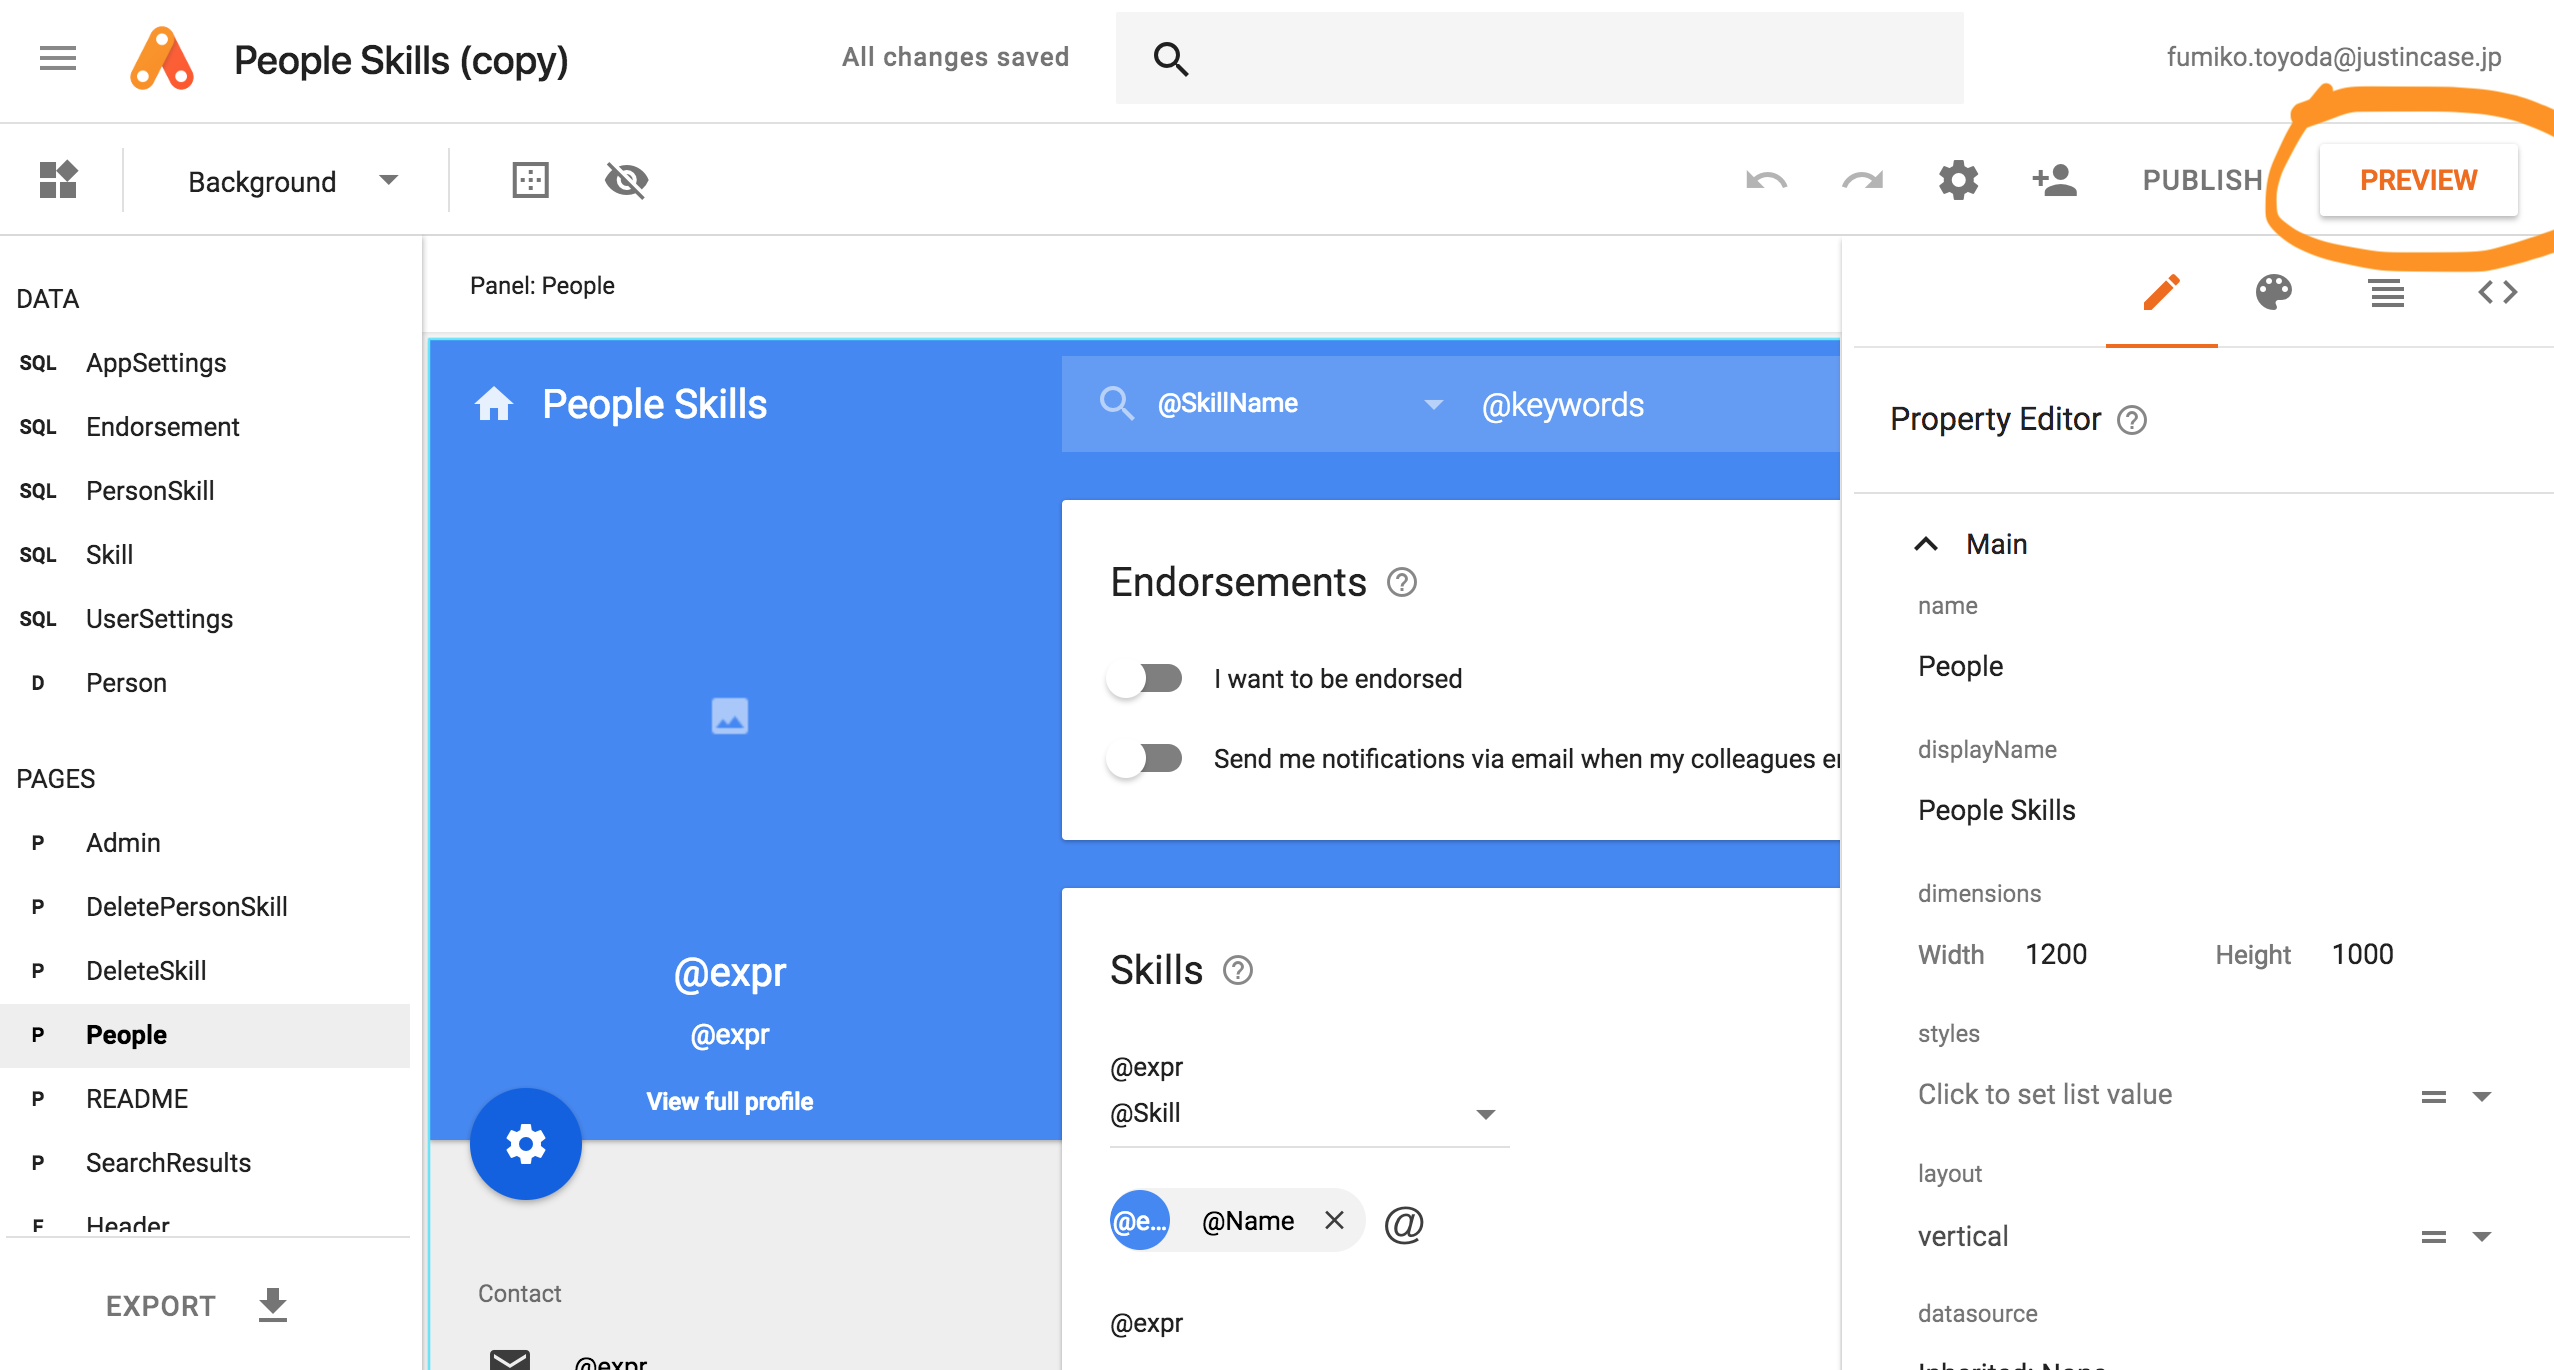Screen dimensions: 2554x1370
Task: Toggle the crossed-eye visibility icon
Action: [626, 180]
